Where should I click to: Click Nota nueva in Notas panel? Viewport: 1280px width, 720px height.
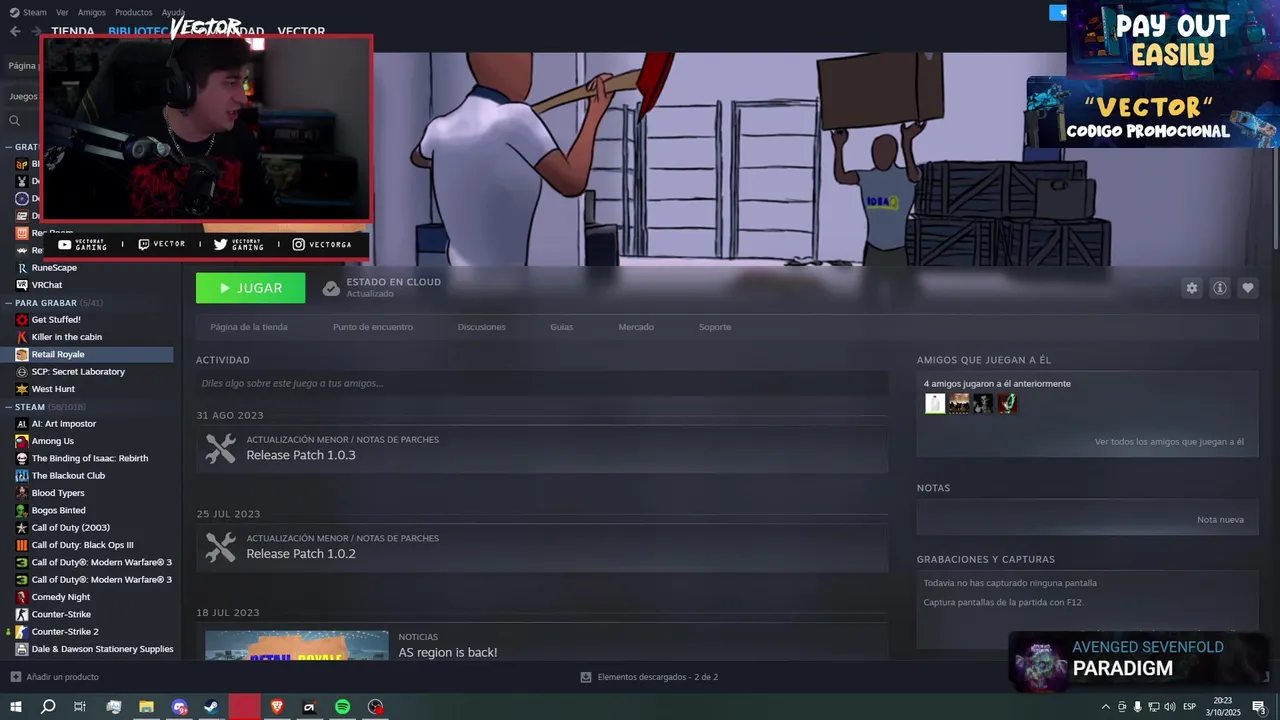click(x=1220, y=520)
